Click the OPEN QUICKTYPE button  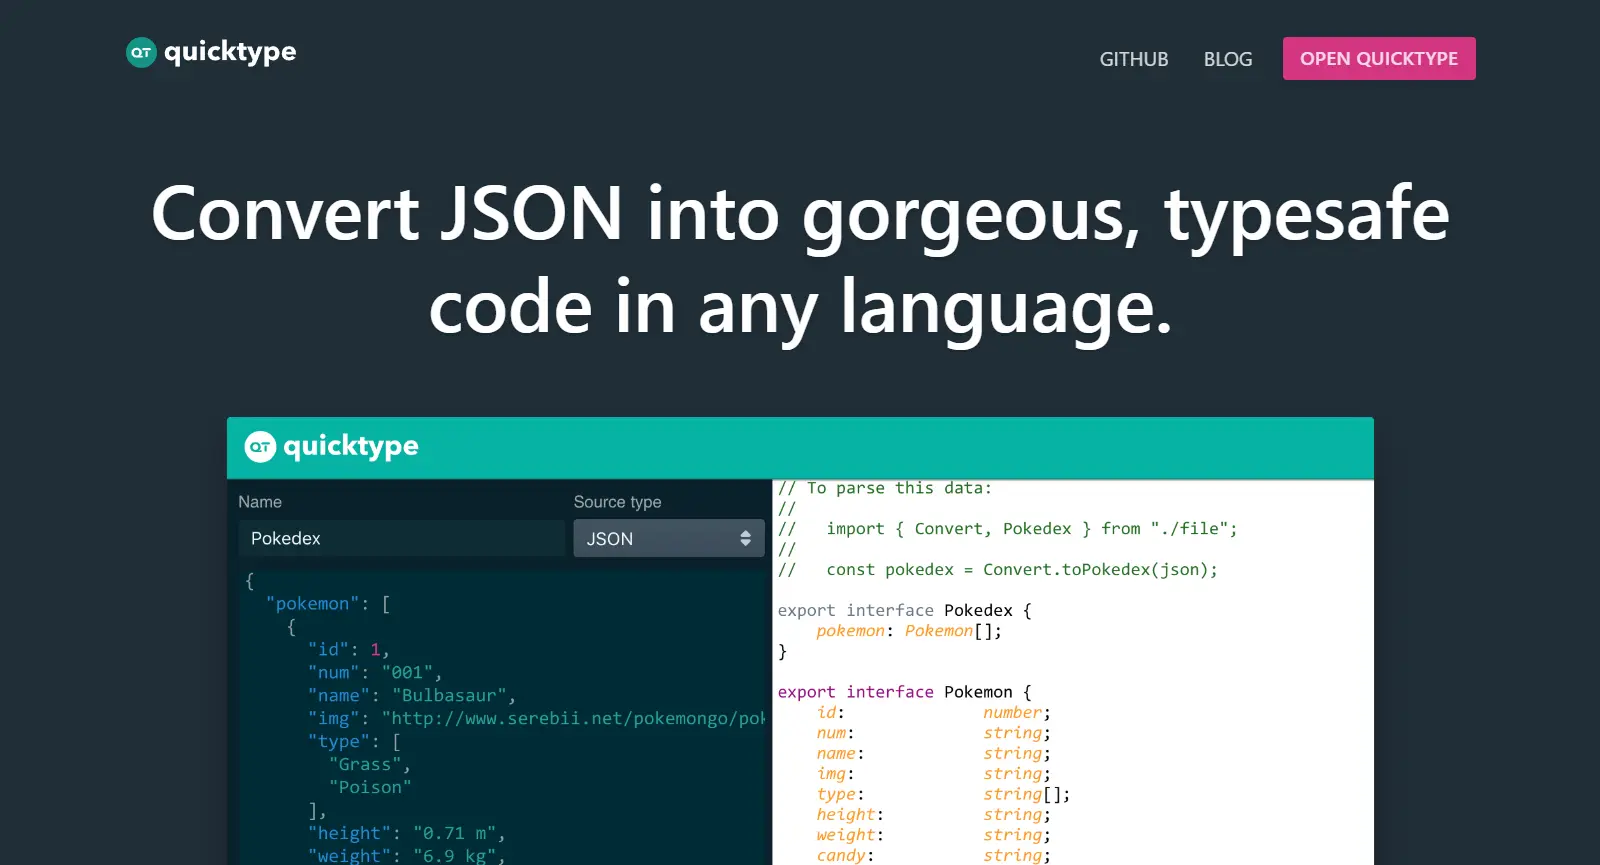coord(1379,58)
